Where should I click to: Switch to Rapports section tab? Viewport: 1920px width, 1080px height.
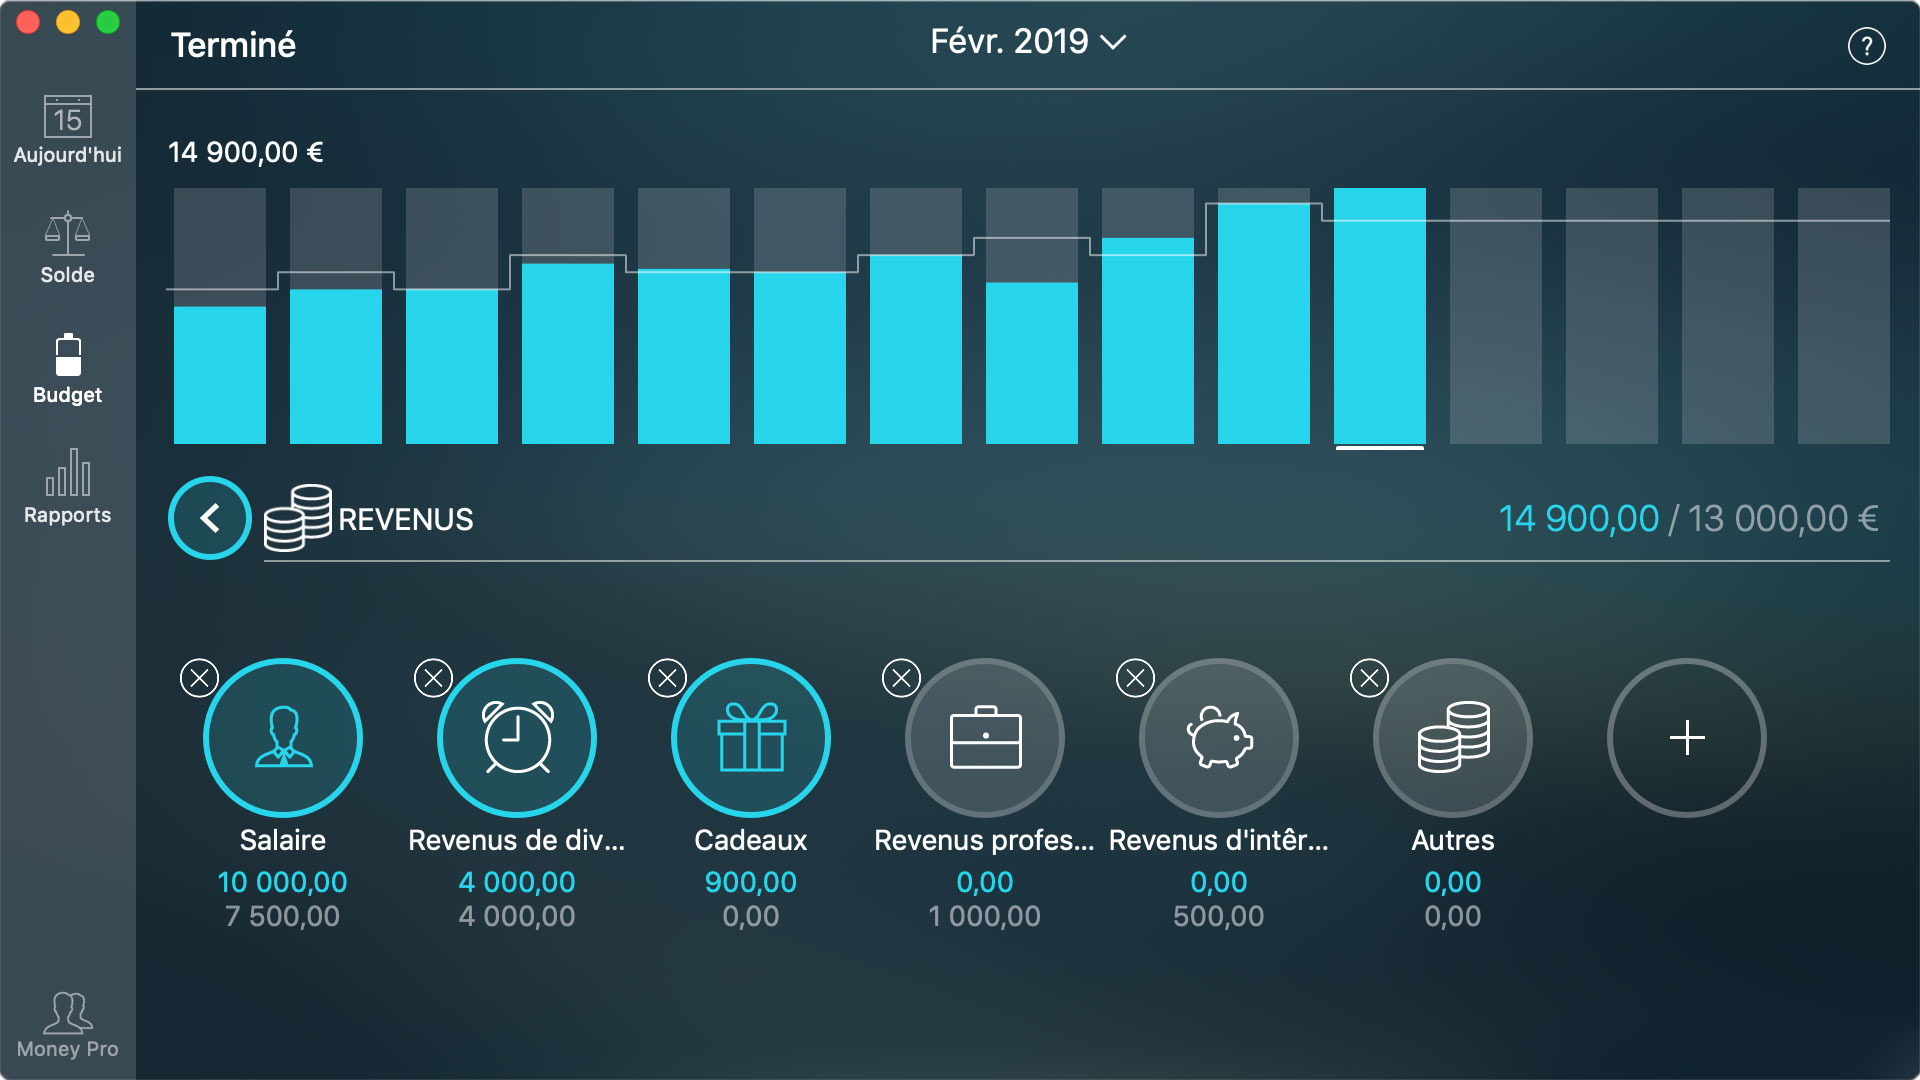coord(65,489)
